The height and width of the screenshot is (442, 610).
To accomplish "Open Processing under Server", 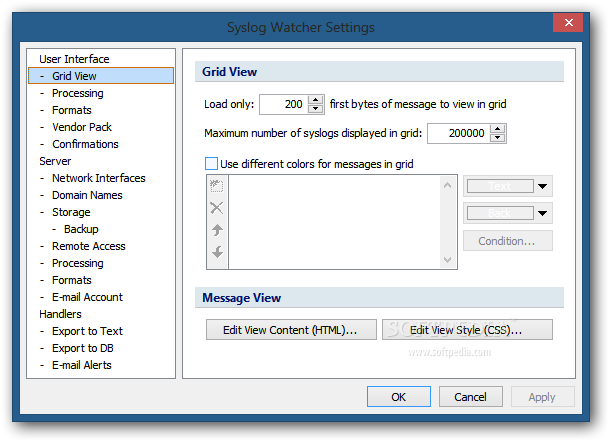I will pos(78,263).
